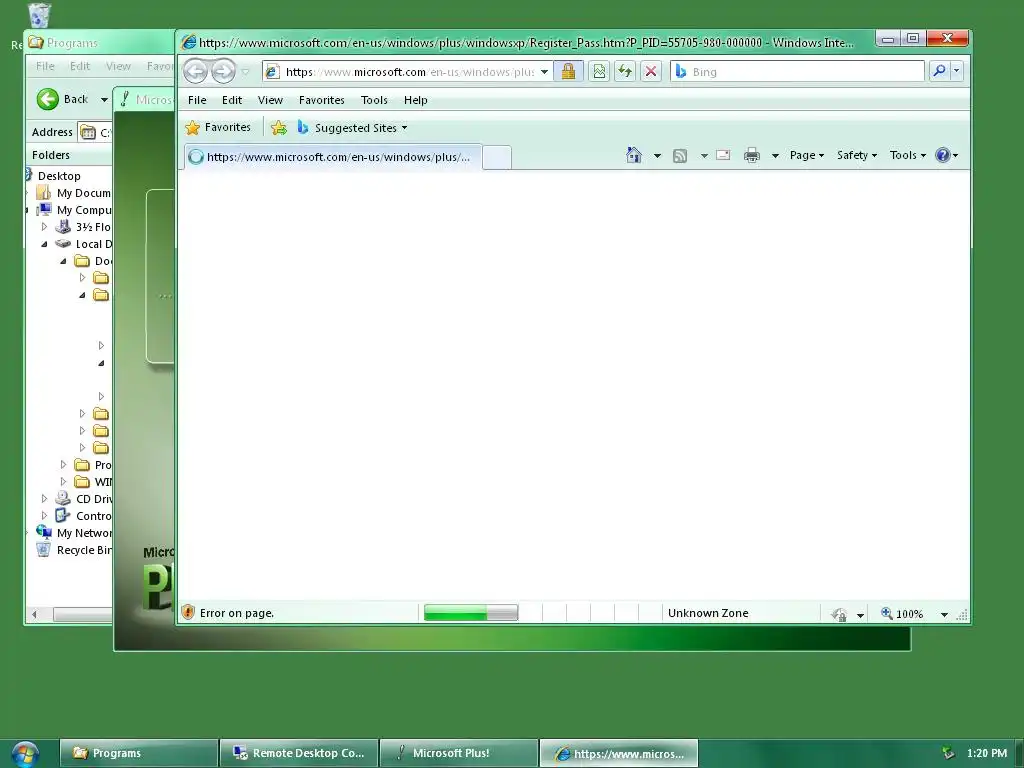Open the address bar autocomplete dropdown
The width and height of the screenshot is (1024, 768).
point(544,72)
